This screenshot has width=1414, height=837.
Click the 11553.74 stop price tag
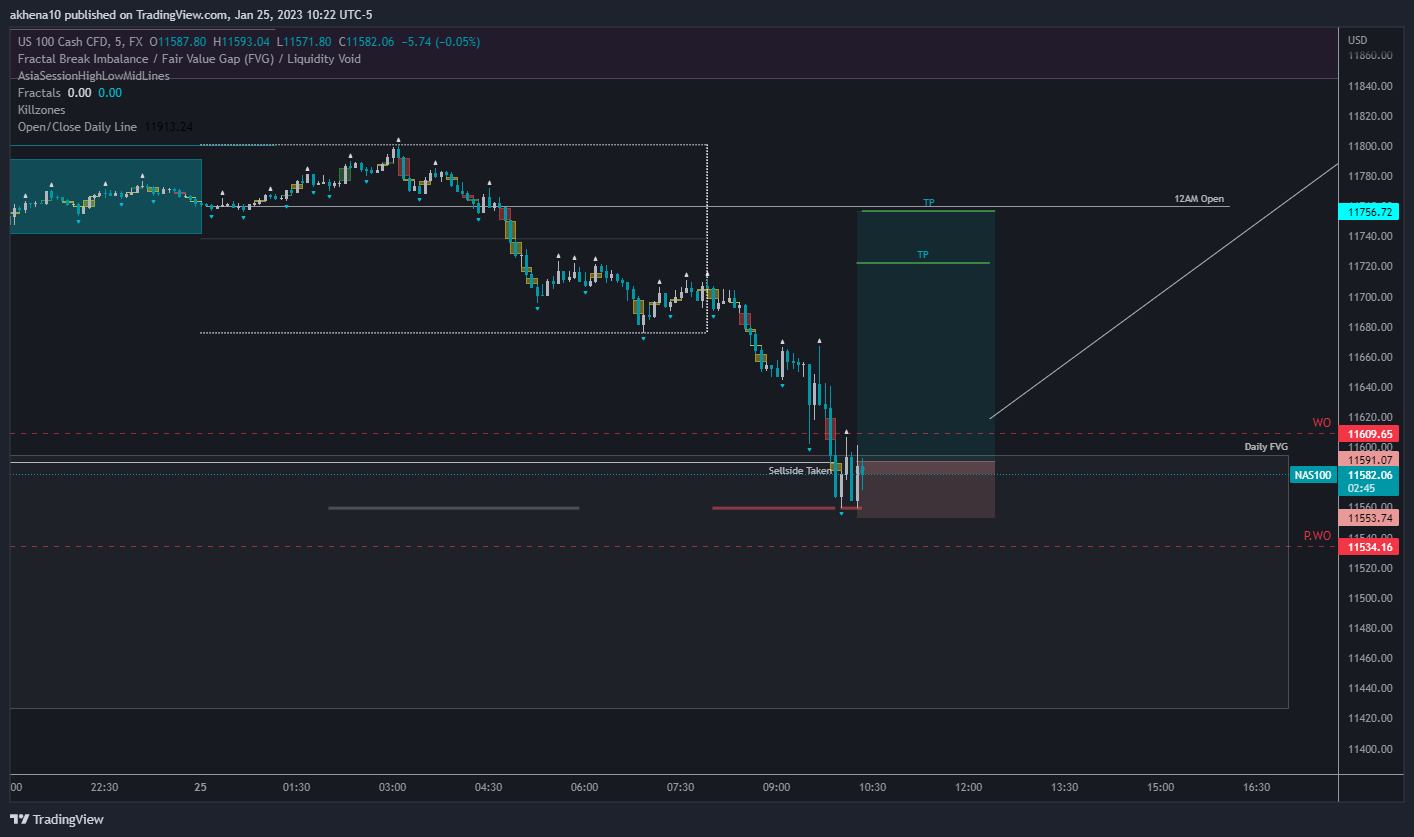[x=1371, y=518]
